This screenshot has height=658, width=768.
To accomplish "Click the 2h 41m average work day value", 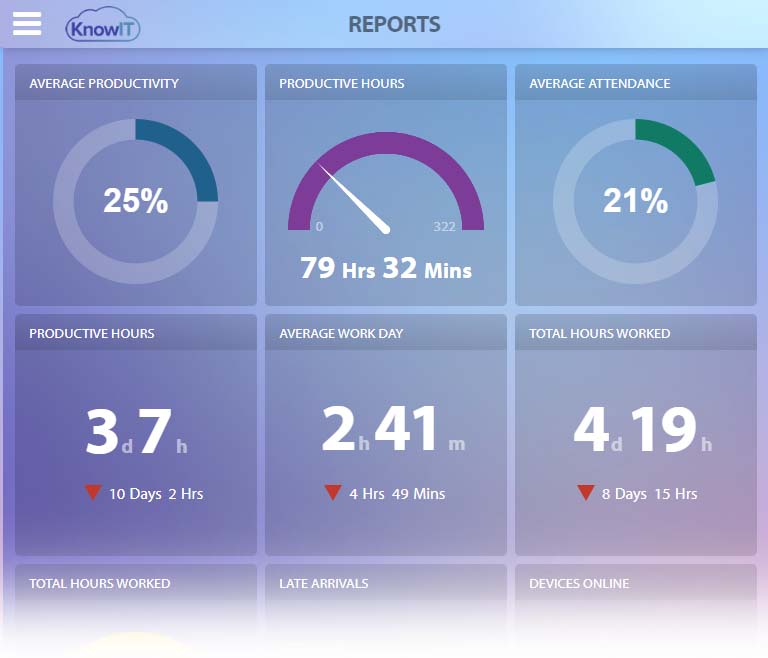I will click(393, 429).
